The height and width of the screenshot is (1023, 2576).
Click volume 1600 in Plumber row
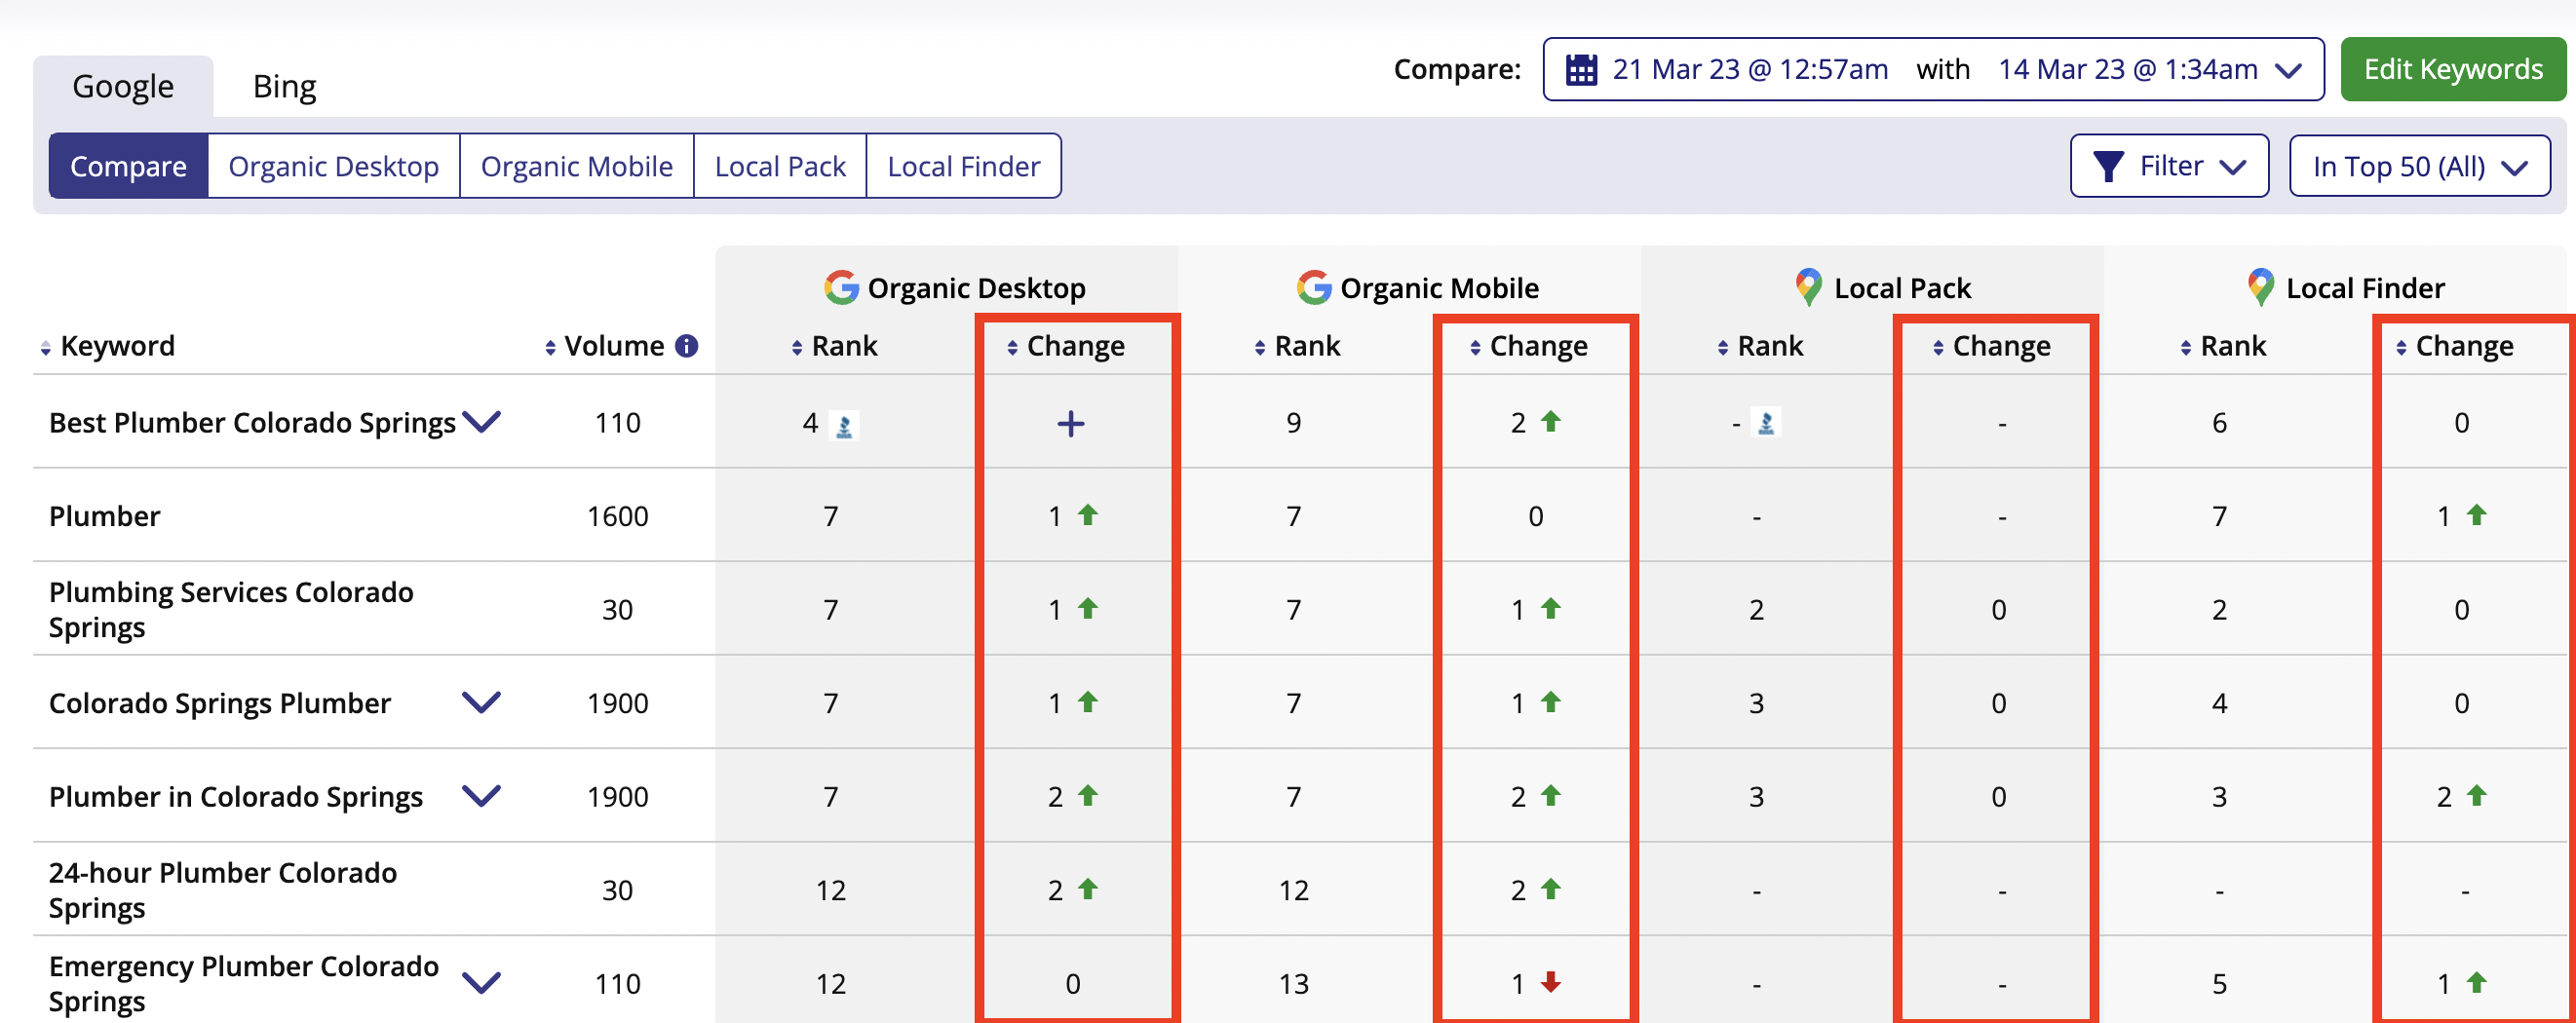click(618, 516)
